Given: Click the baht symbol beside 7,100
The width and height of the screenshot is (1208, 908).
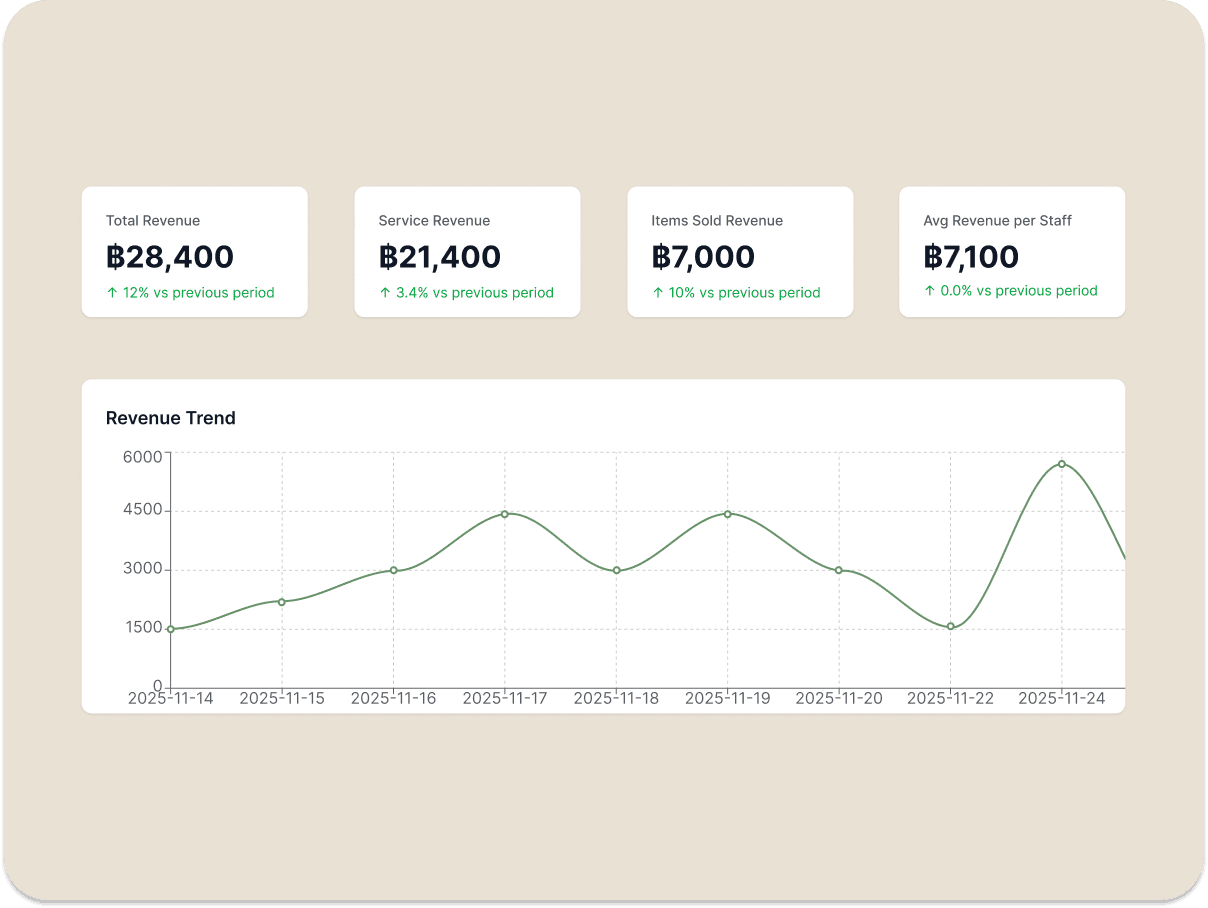Looking at the screenshot, I should pos(933,256).
